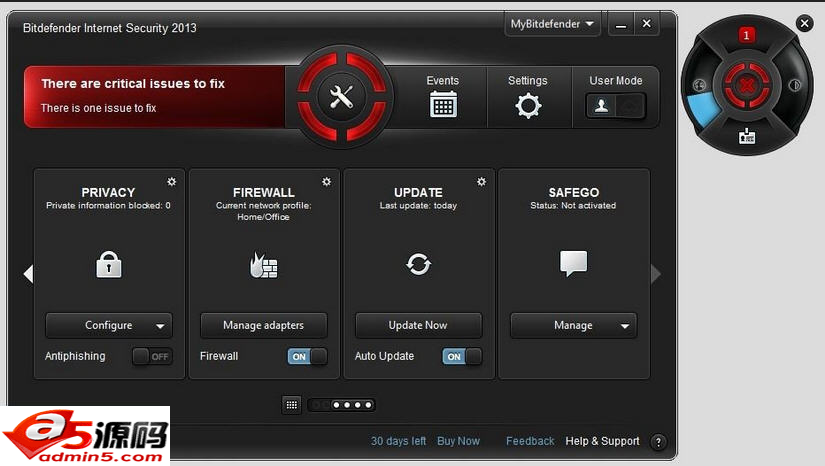Click the module page indicator dots
Viewport: 825px width, 466px height.
341,405
